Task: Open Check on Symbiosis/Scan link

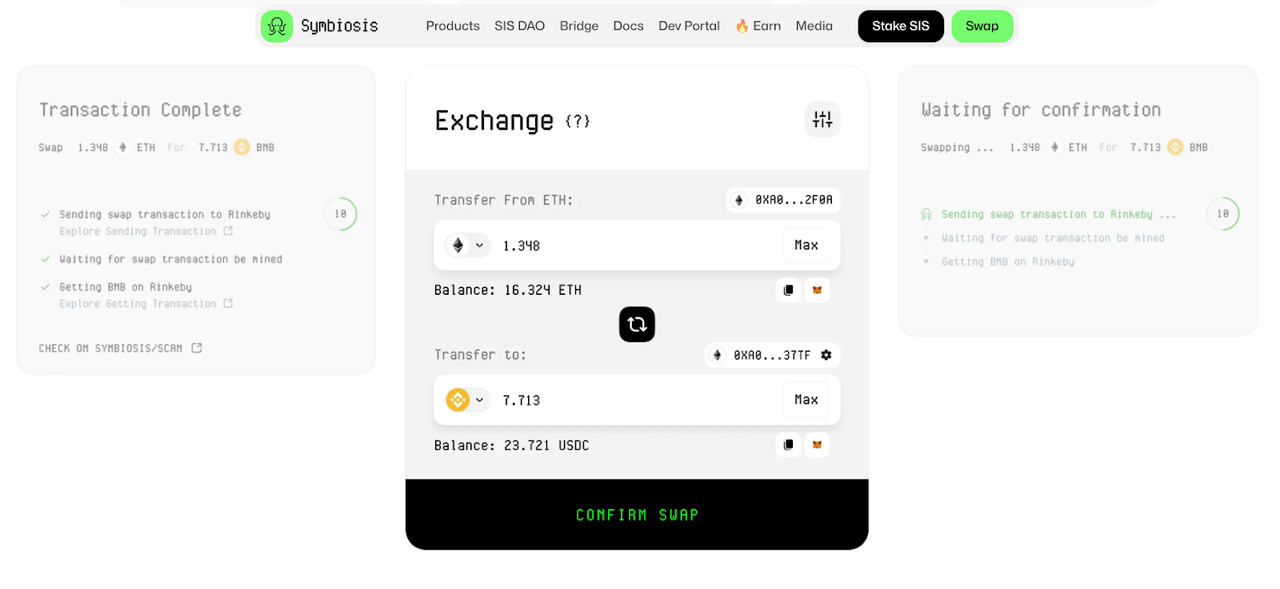Action: coord(120,348)
